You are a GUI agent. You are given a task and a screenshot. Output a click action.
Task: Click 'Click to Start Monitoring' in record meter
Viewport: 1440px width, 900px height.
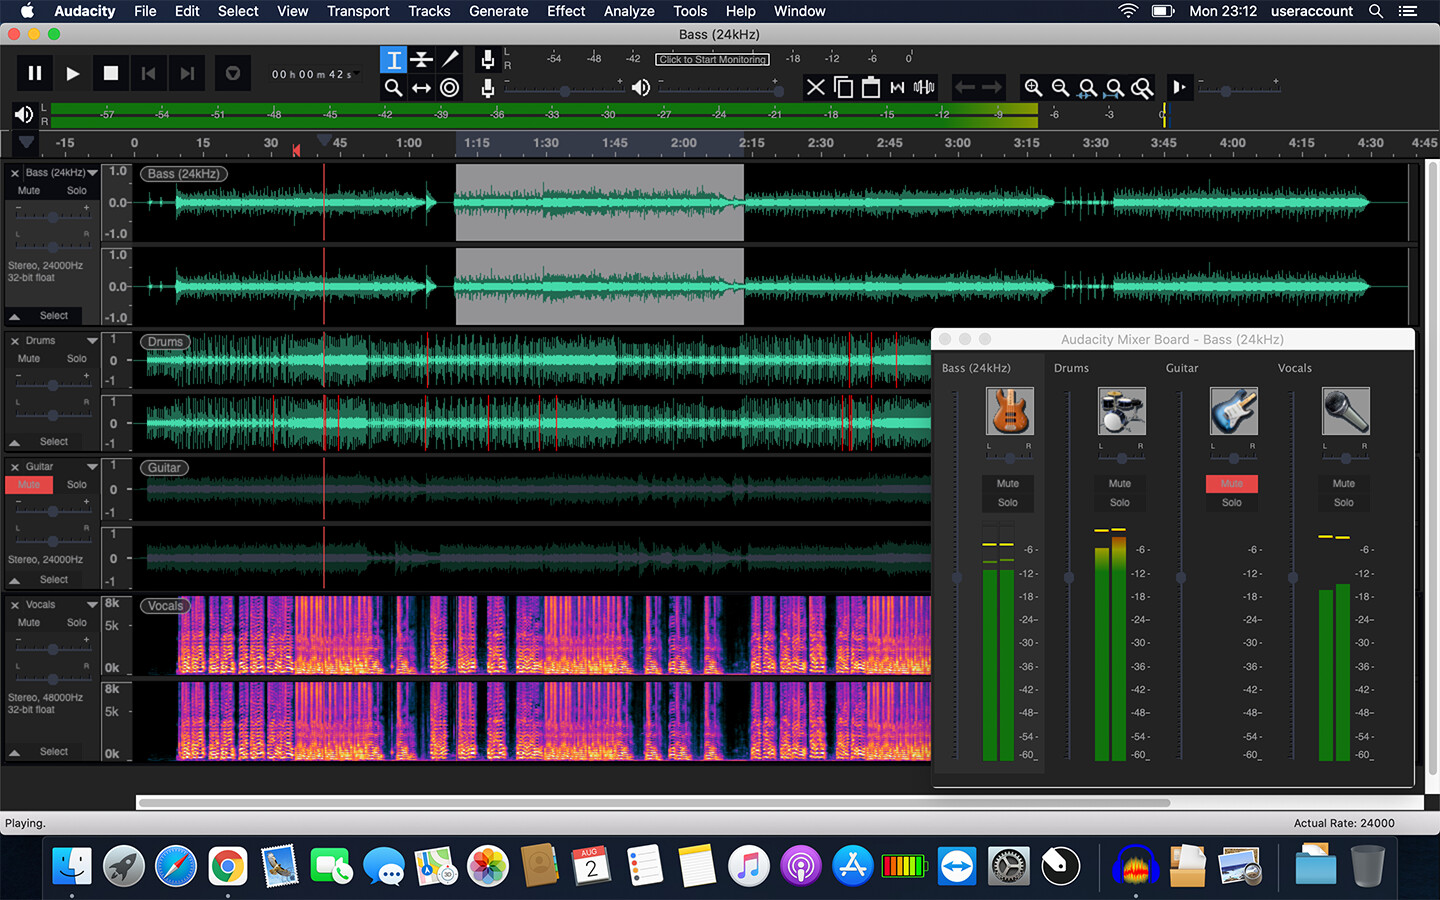713,59
